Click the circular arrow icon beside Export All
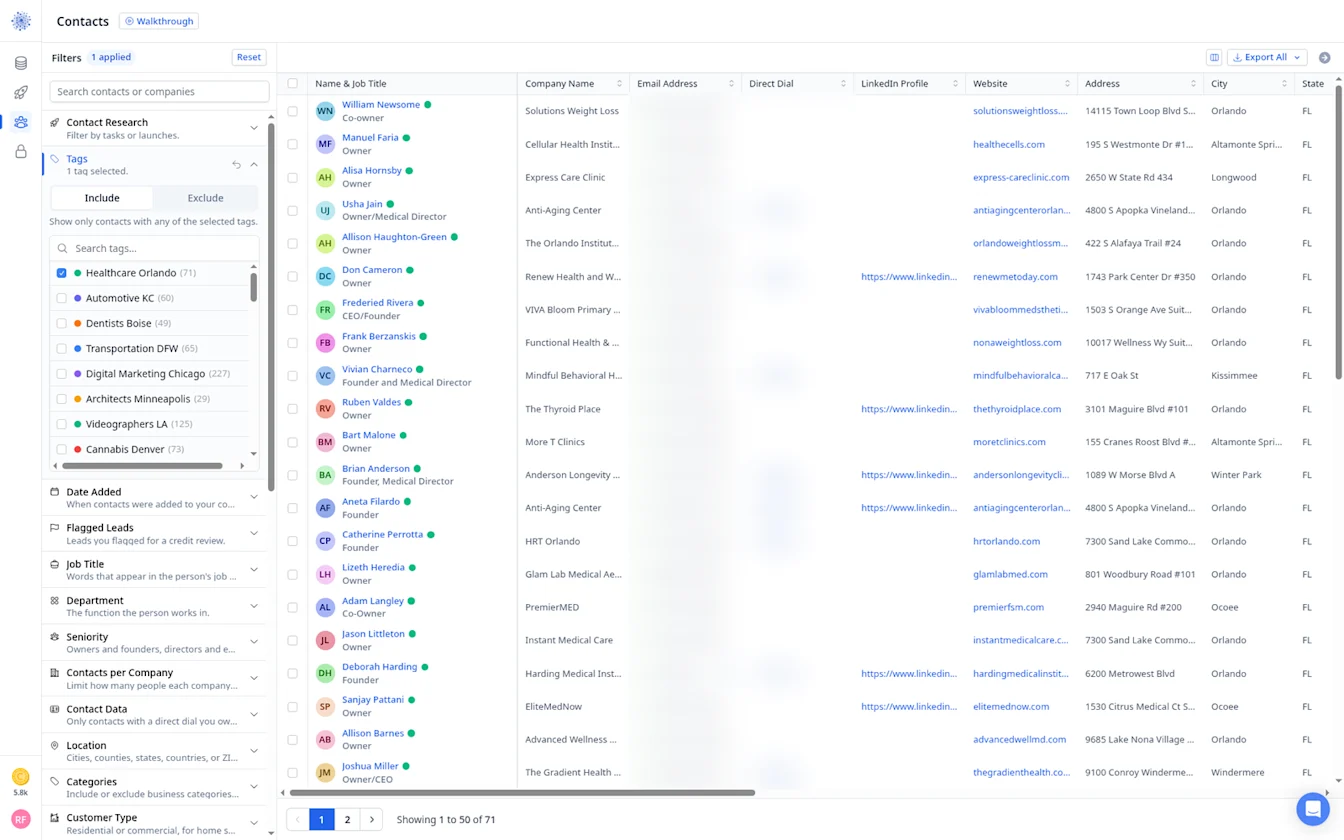This screenshot has width=1344, height=840. [1325, 58]
